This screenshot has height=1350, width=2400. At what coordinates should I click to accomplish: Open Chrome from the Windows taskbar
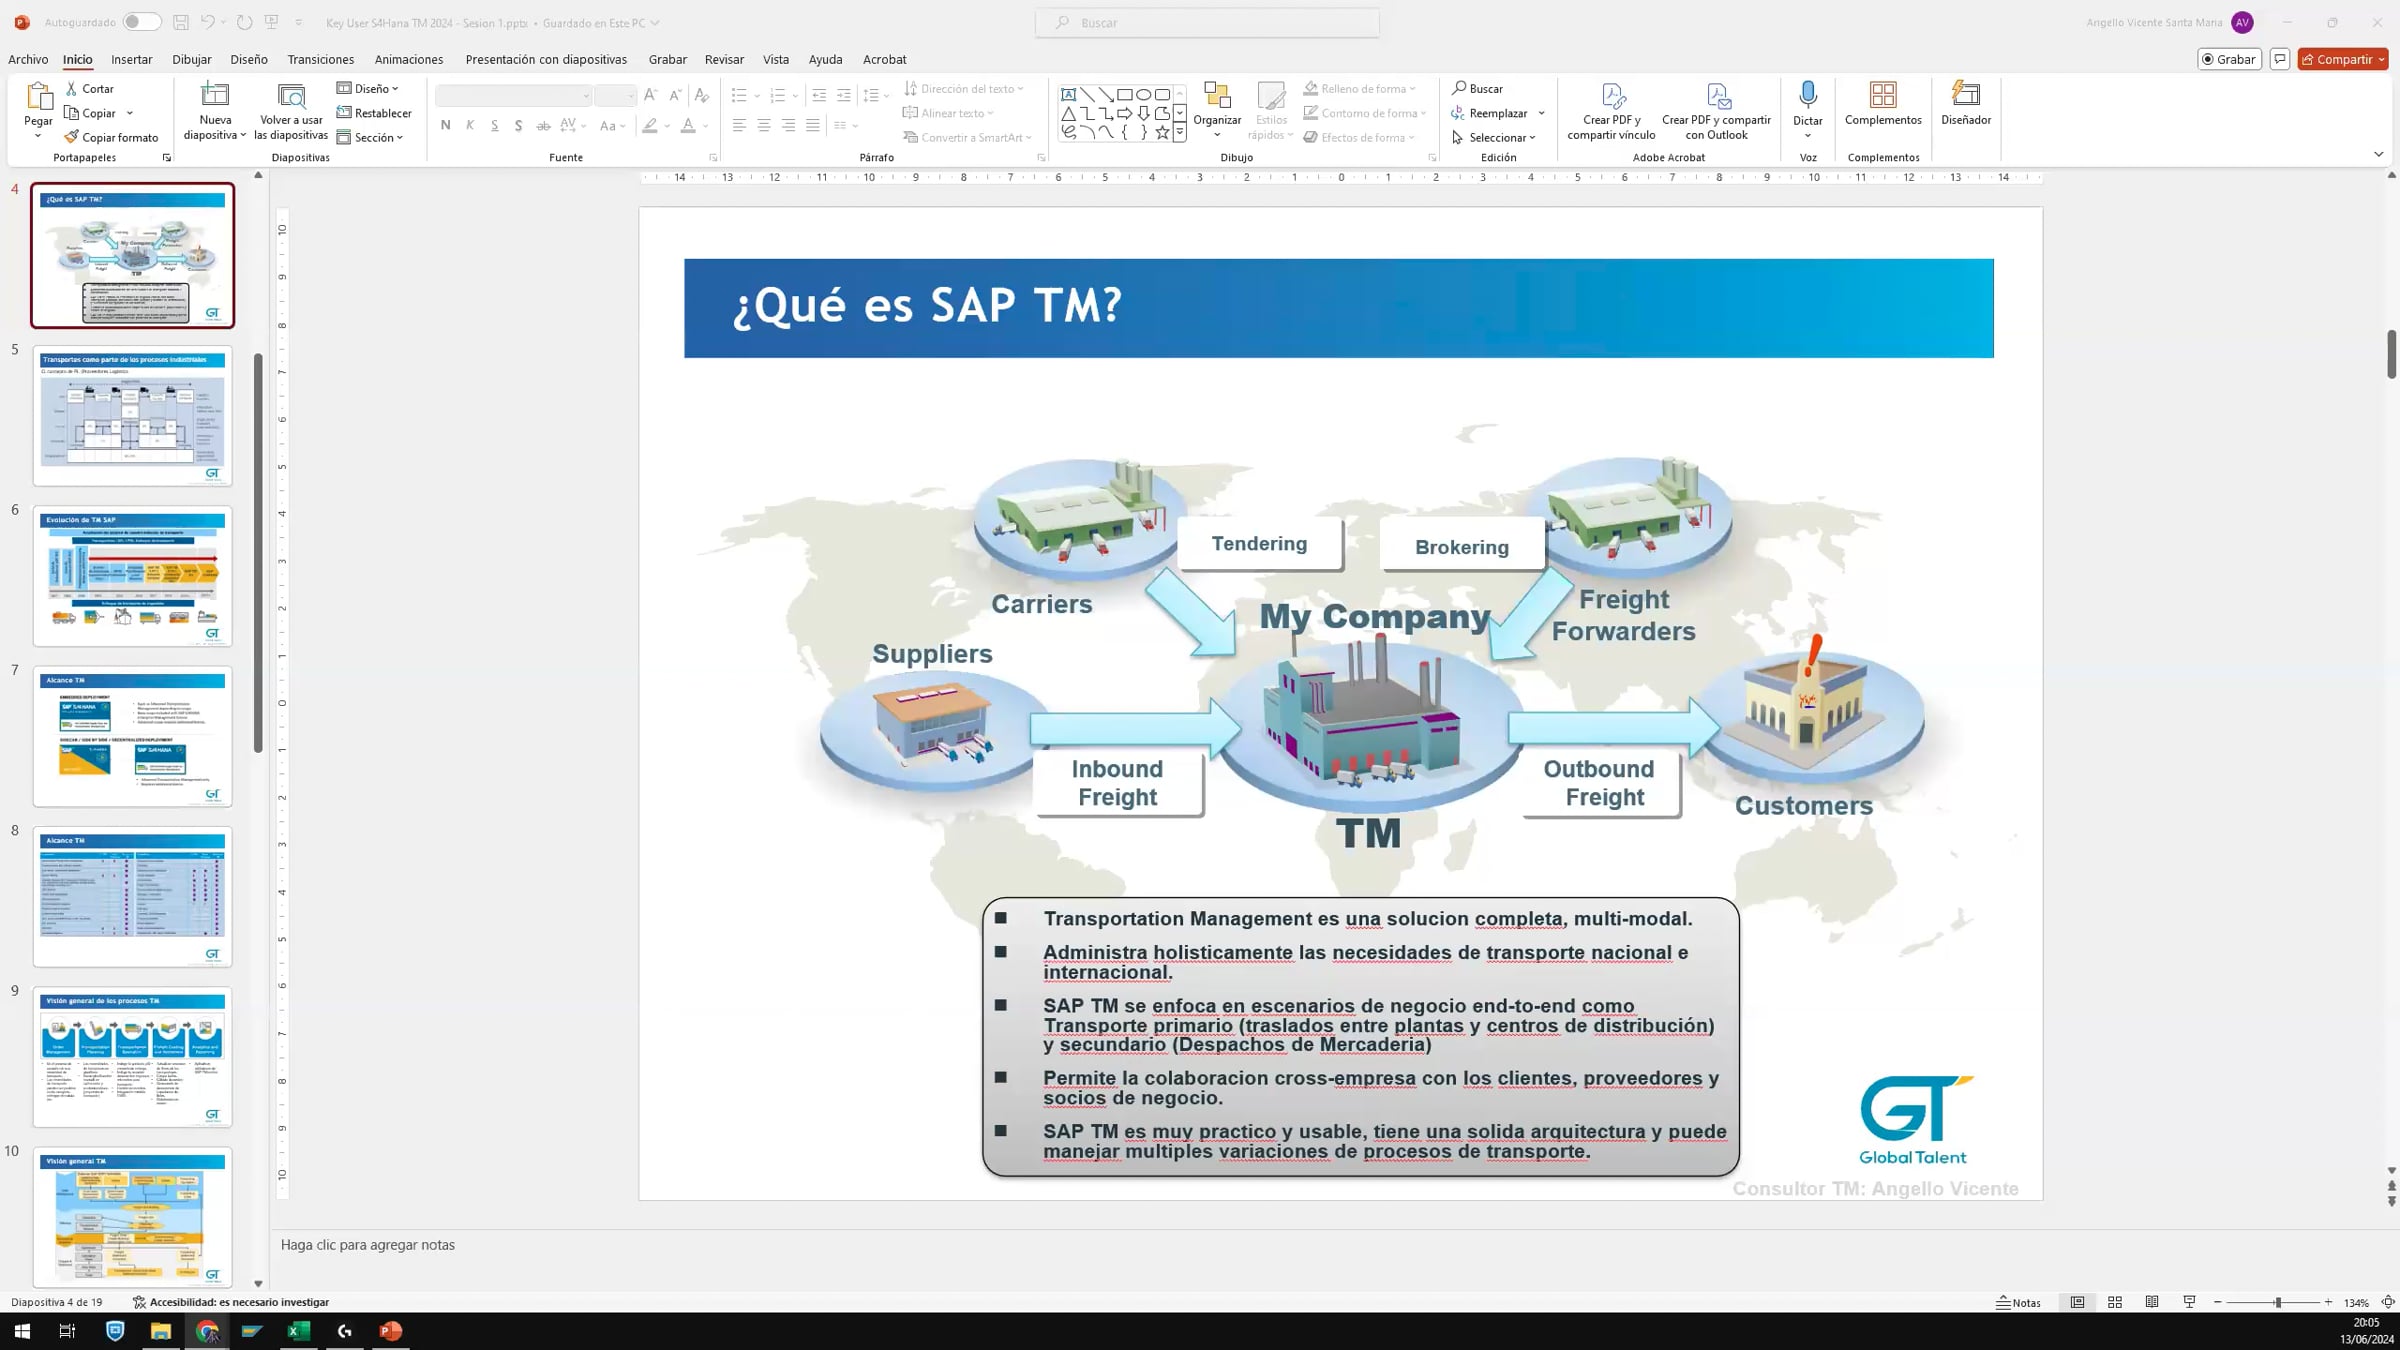coord(207,1331)
